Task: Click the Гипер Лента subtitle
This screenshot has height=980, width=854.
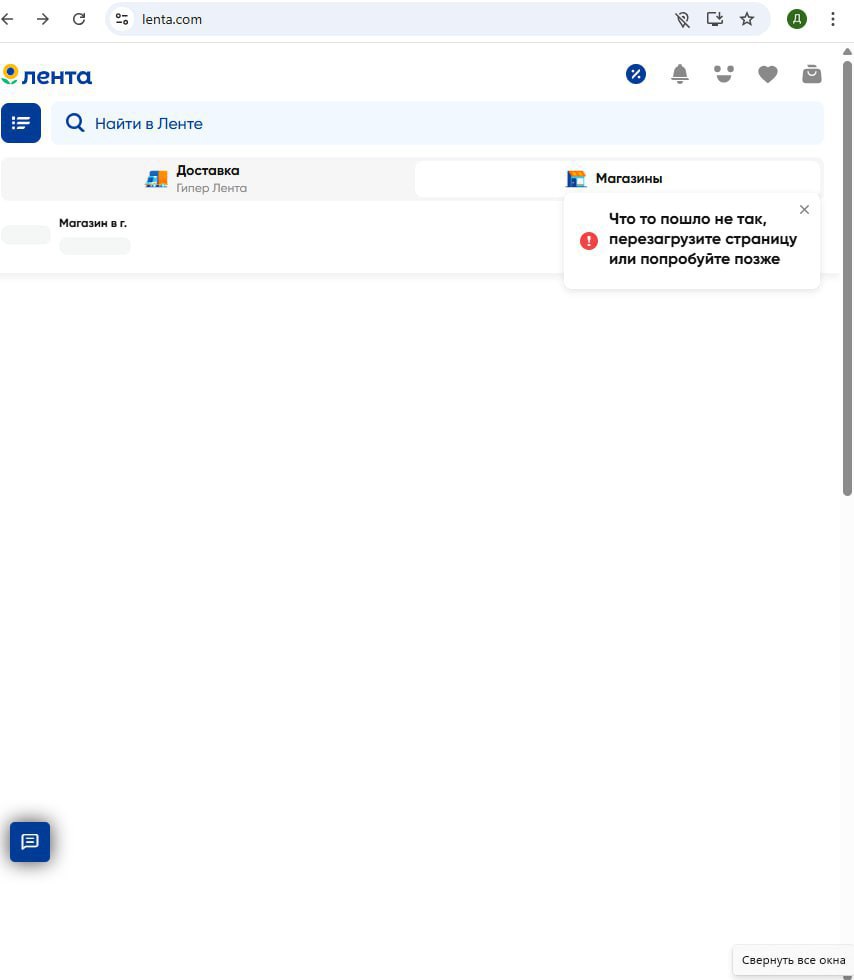Action: 211,188
